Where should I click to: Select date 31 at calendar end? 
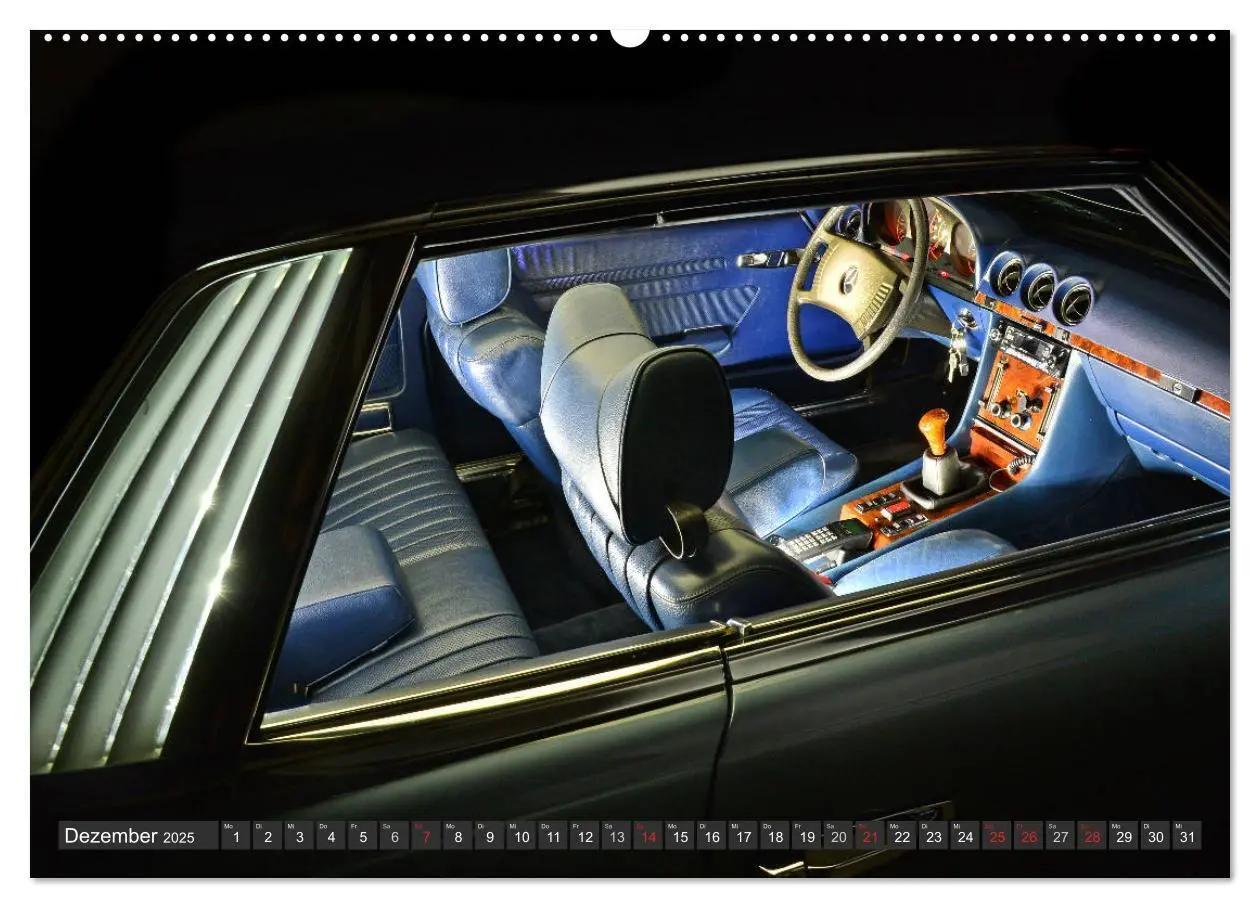click(x=1187, y=836)
